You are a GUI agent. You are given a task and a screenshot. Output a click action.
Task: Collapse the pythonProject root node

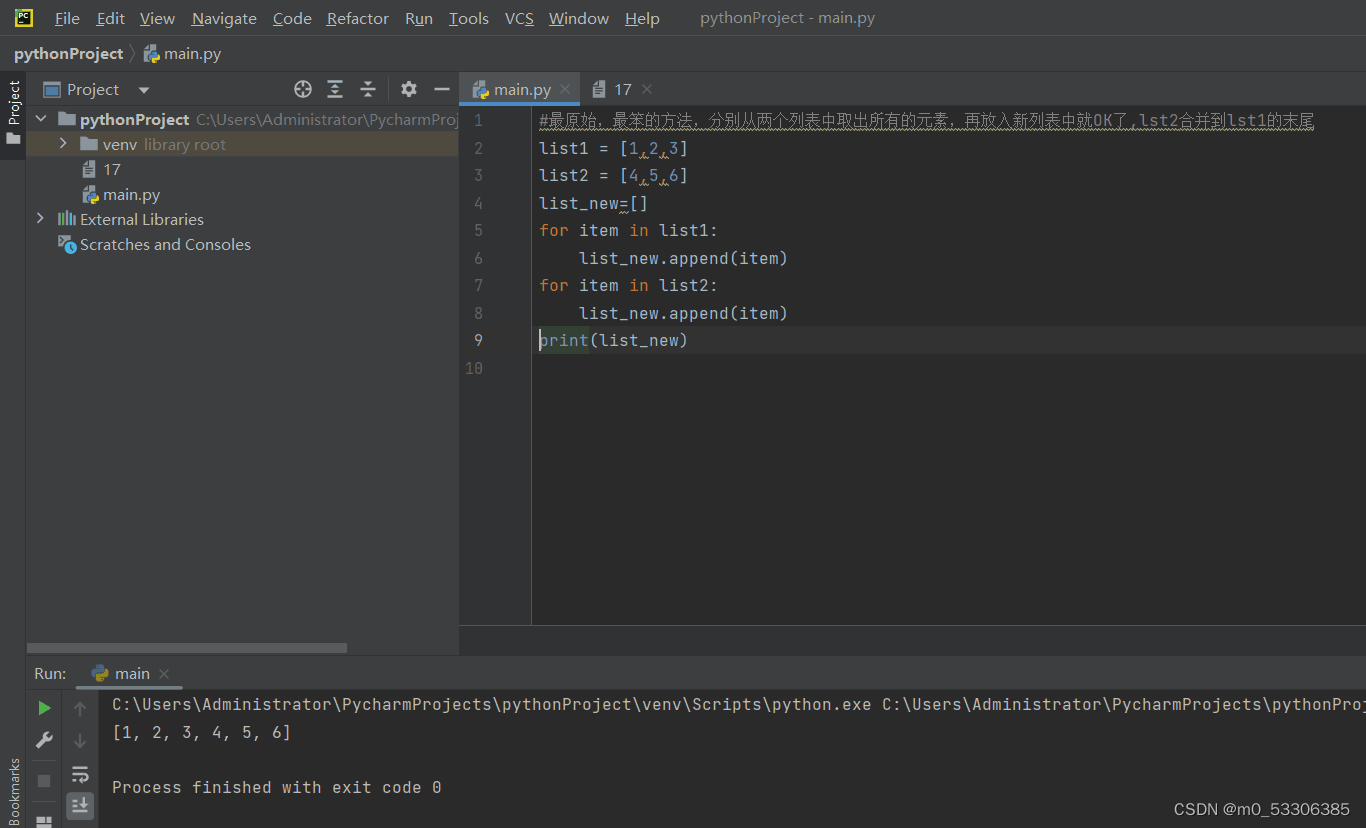coord(41,119)
